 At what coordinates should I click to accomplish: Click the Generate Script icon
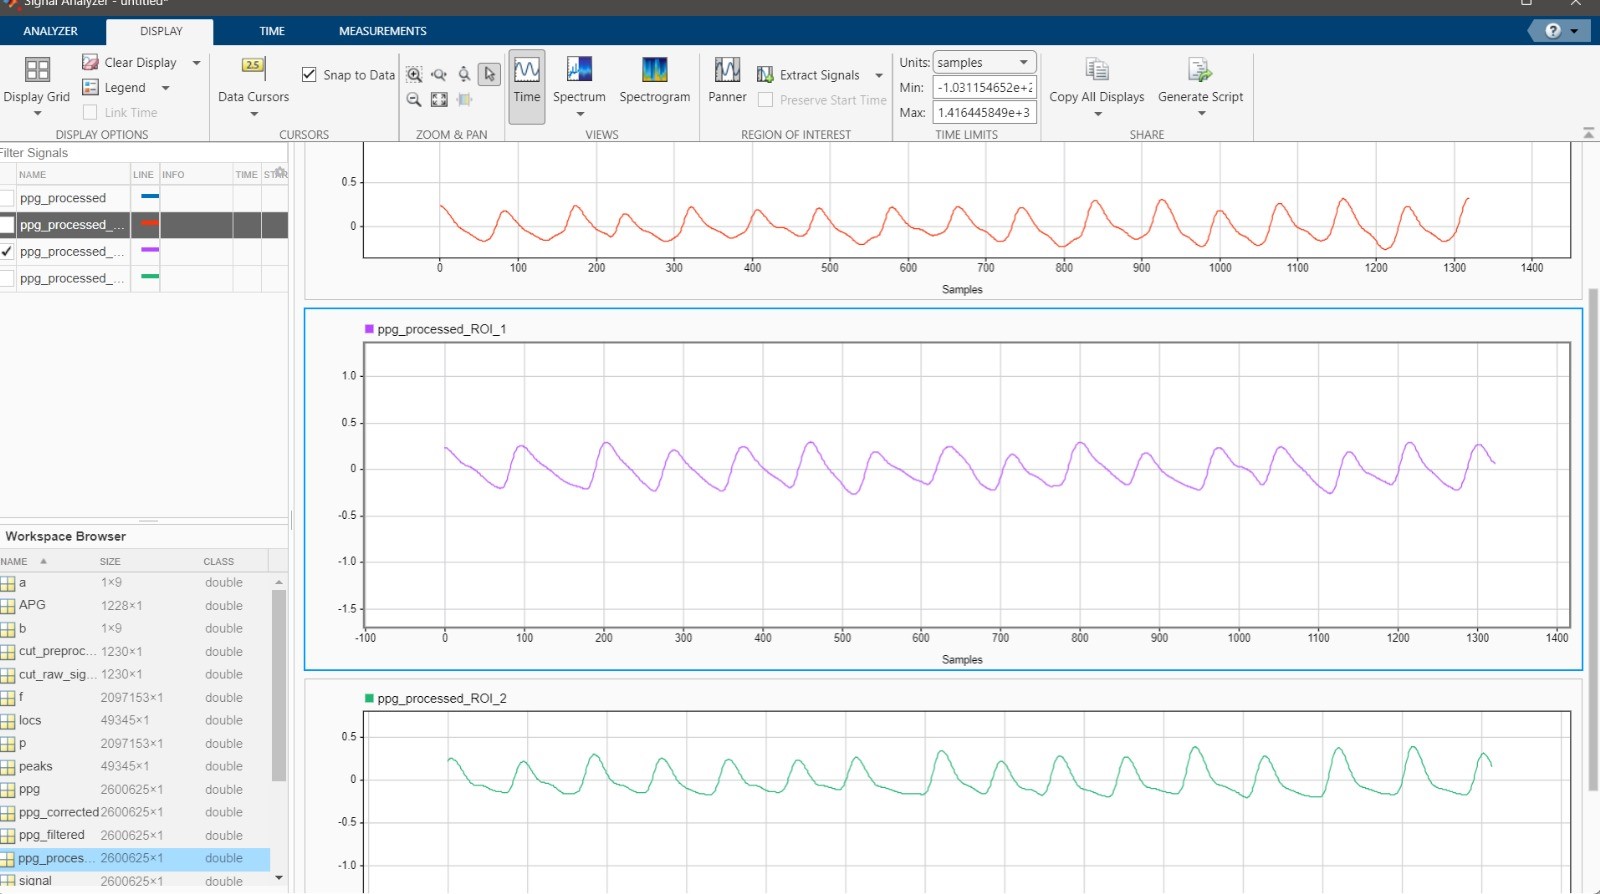[x=1200, y=70]
